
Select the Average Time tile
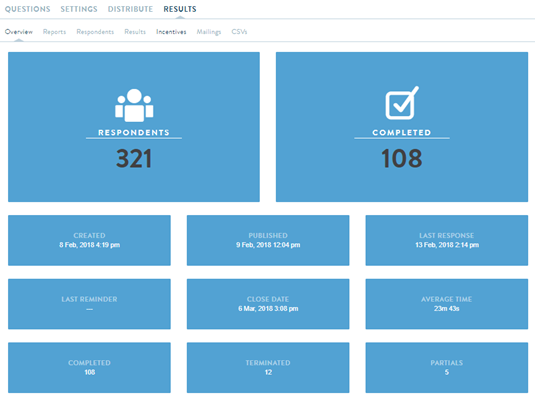(x=447, y=304)
